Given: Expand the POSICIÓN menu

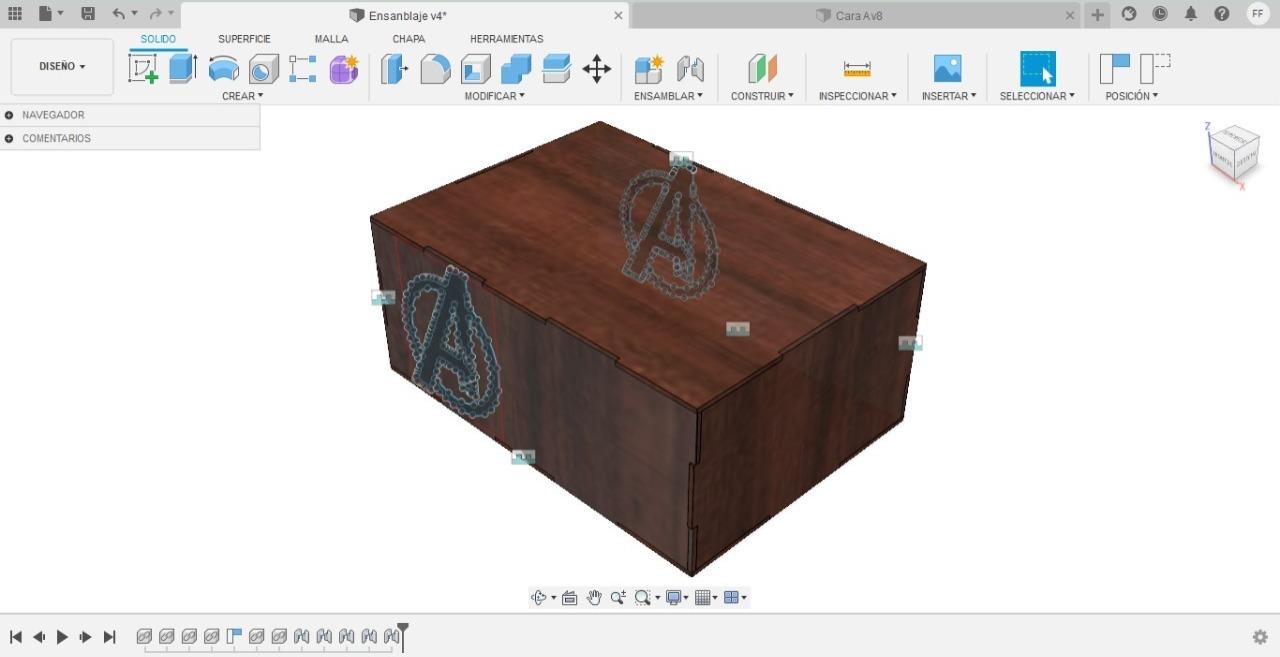Looking at the screenshot, I should point(1131,96).
